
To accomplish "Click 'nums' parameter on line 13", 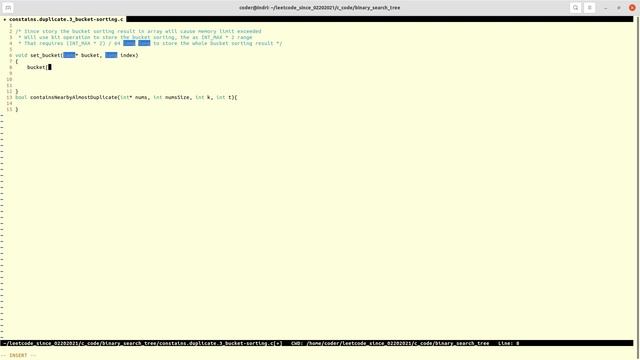I will (141, 98).
